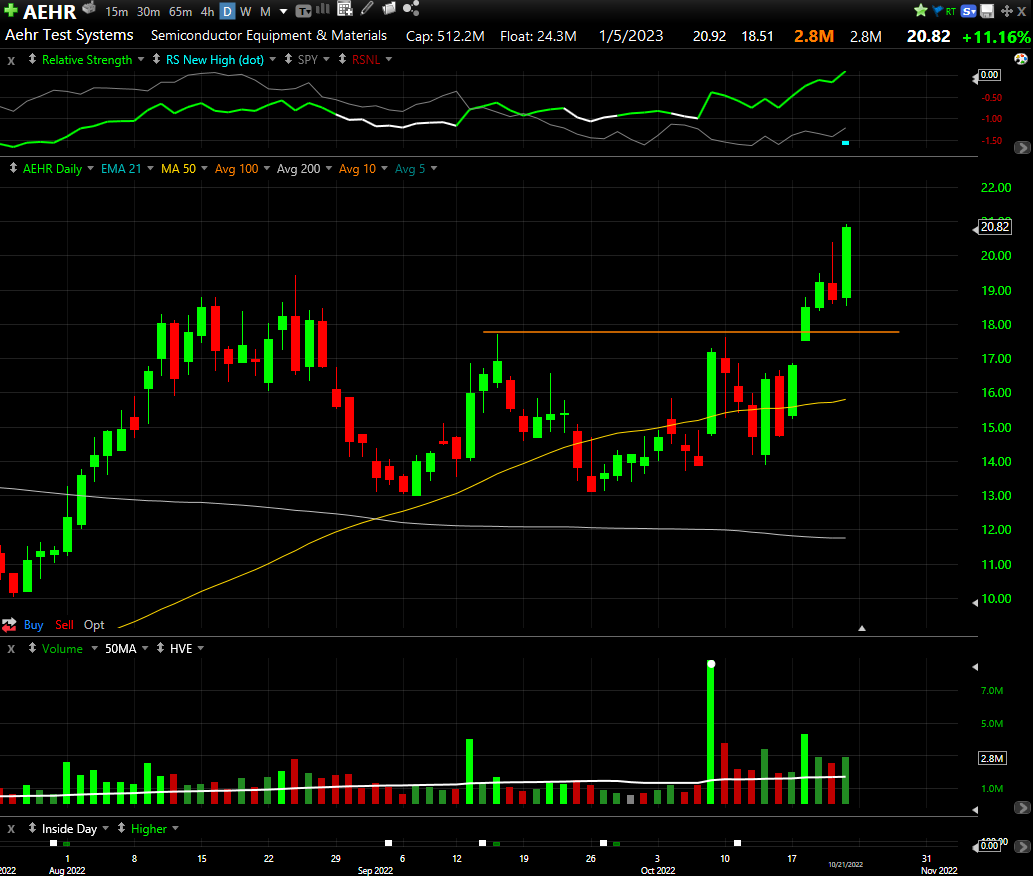Image resolution: width=1033 pixels, height=876 pixels.
Task: Expand the Avg 5 dropdown
Action: (x=433, y=169)
